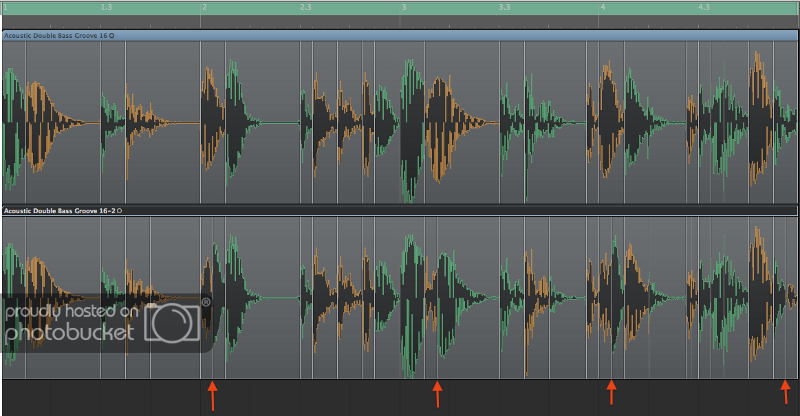Click the waveform of the lower 16-2 region

(399, 298)
